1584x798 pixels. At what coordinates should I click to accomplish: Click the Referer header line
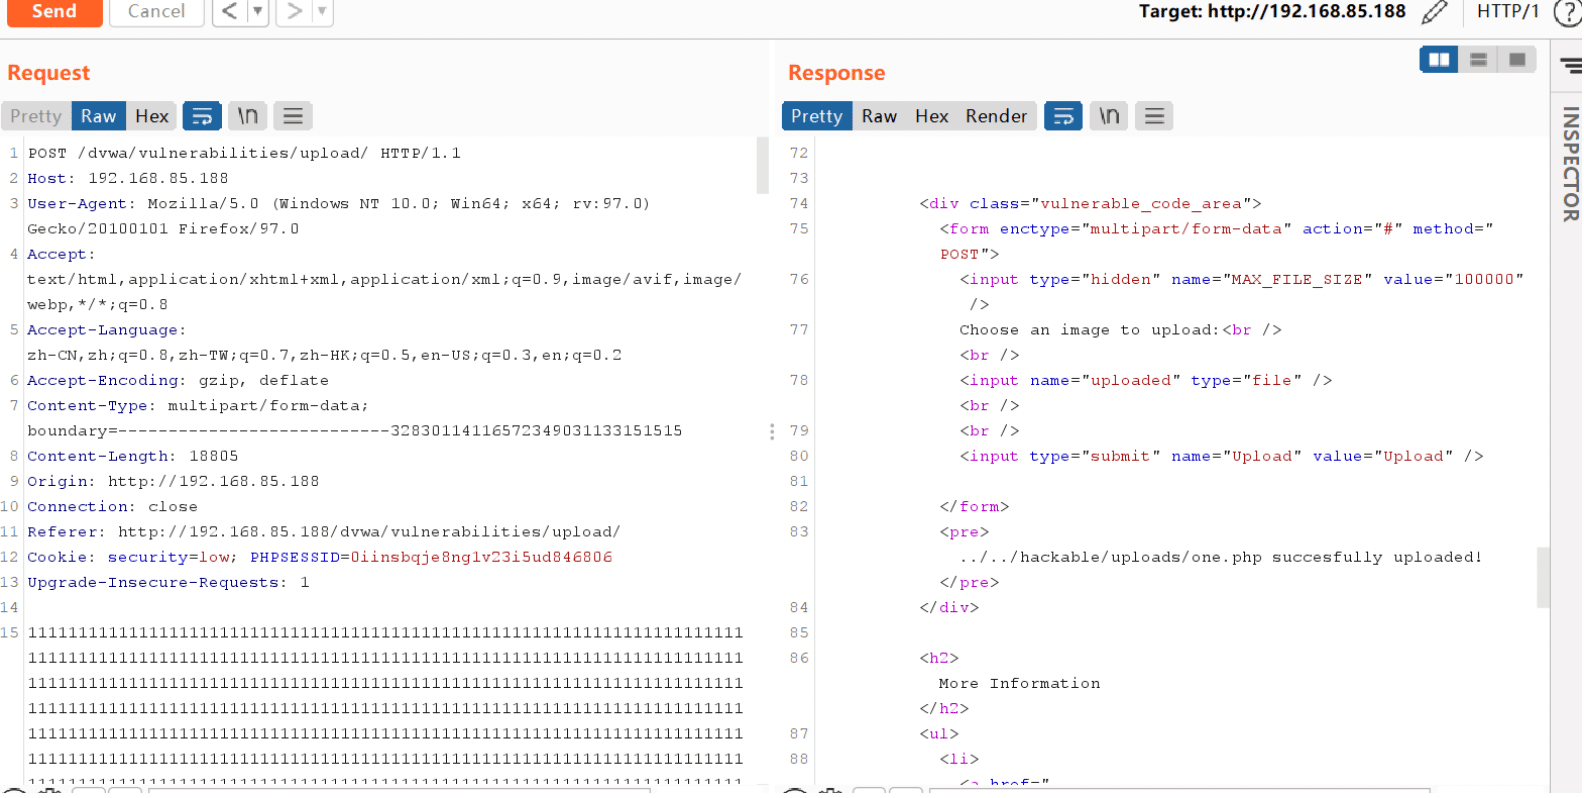[x=323, y=532]
